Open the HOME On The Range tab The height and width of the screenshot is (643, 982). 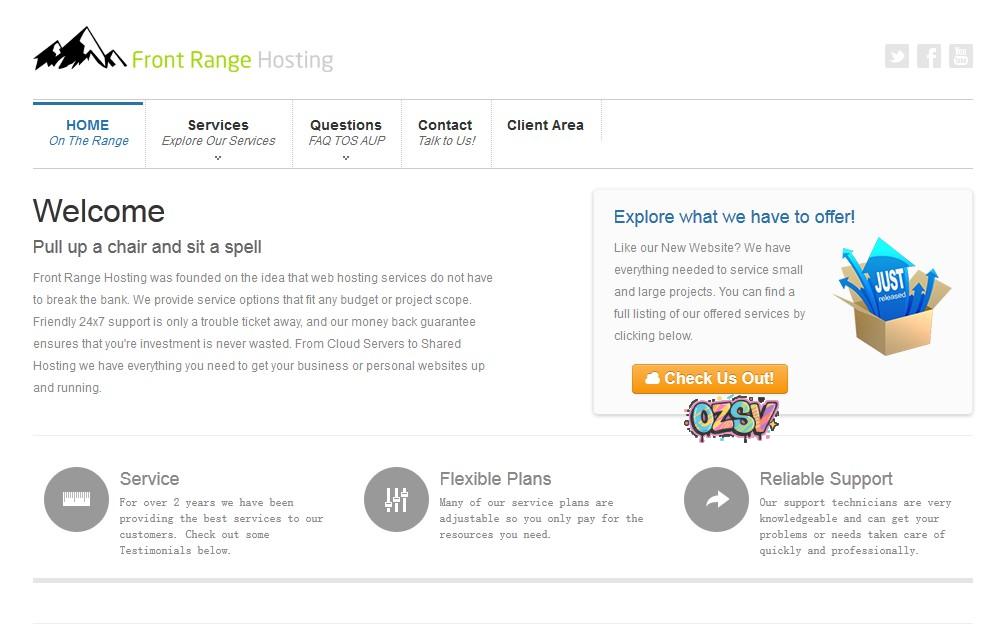[x=88, y=133]
